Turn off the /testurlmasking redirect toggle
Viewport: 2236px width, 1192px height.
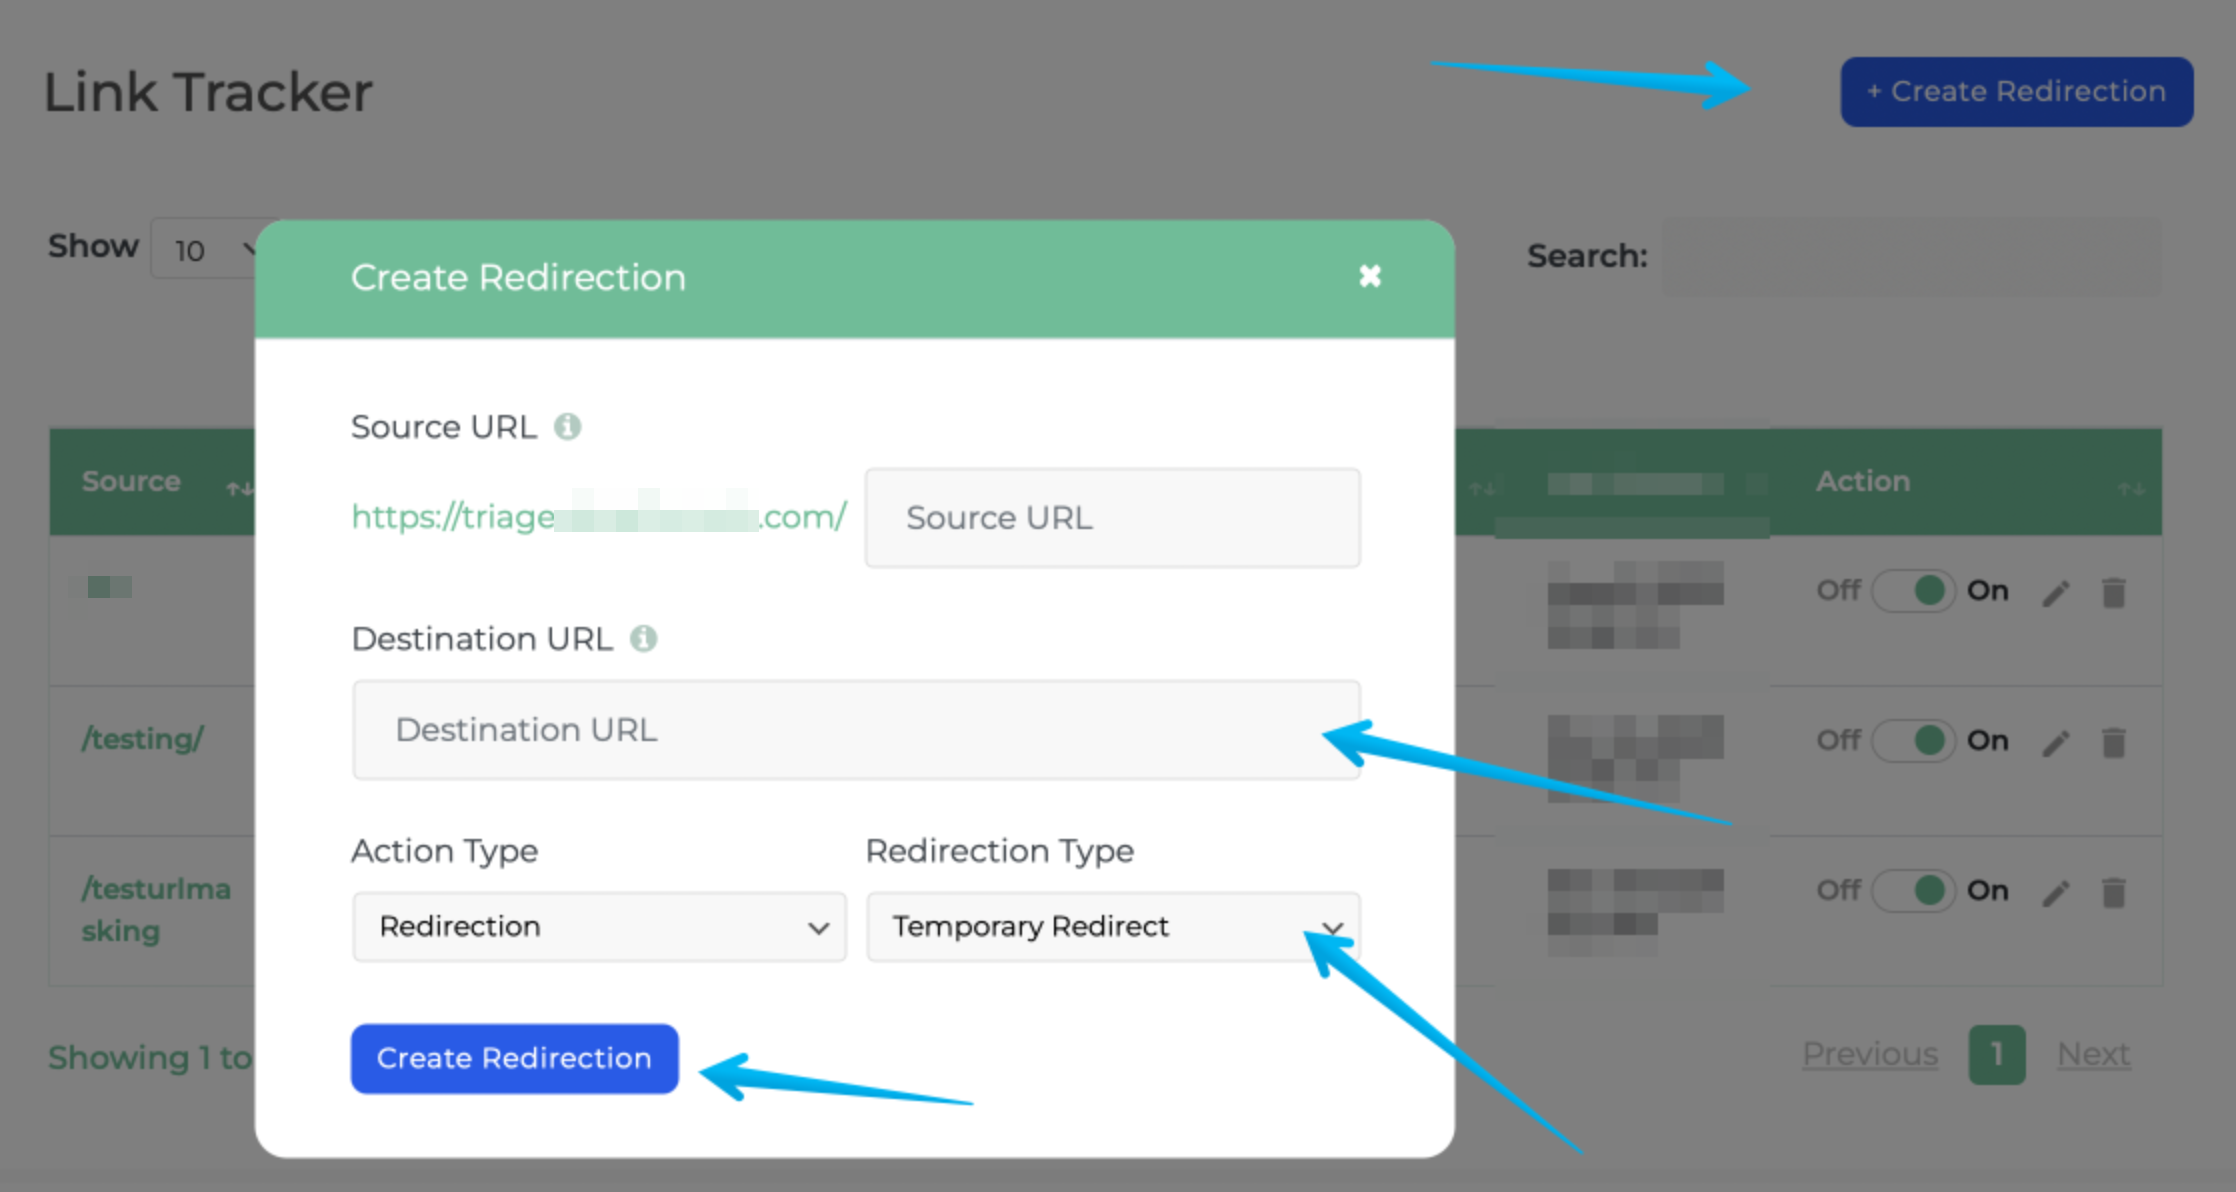click(x=1913, y=891)
